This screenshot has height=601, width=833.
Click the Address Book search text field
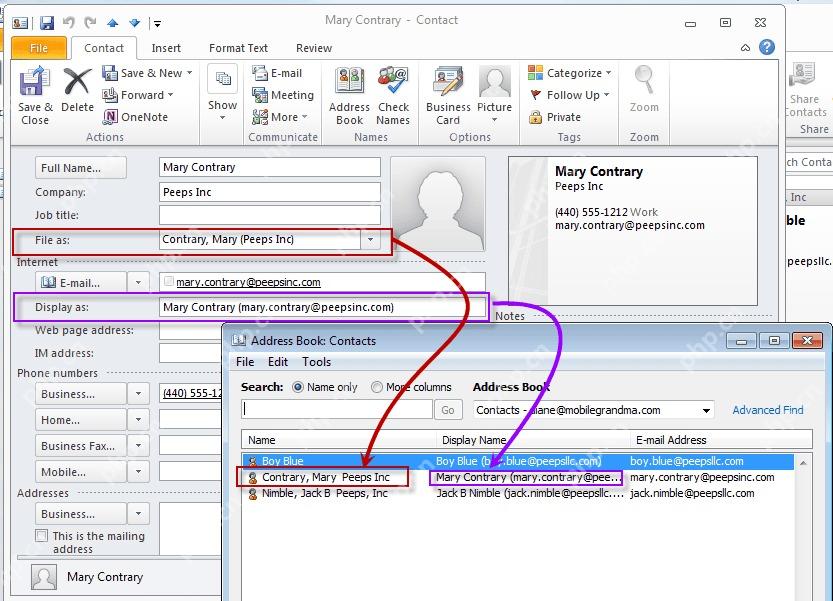coord(337,409)
